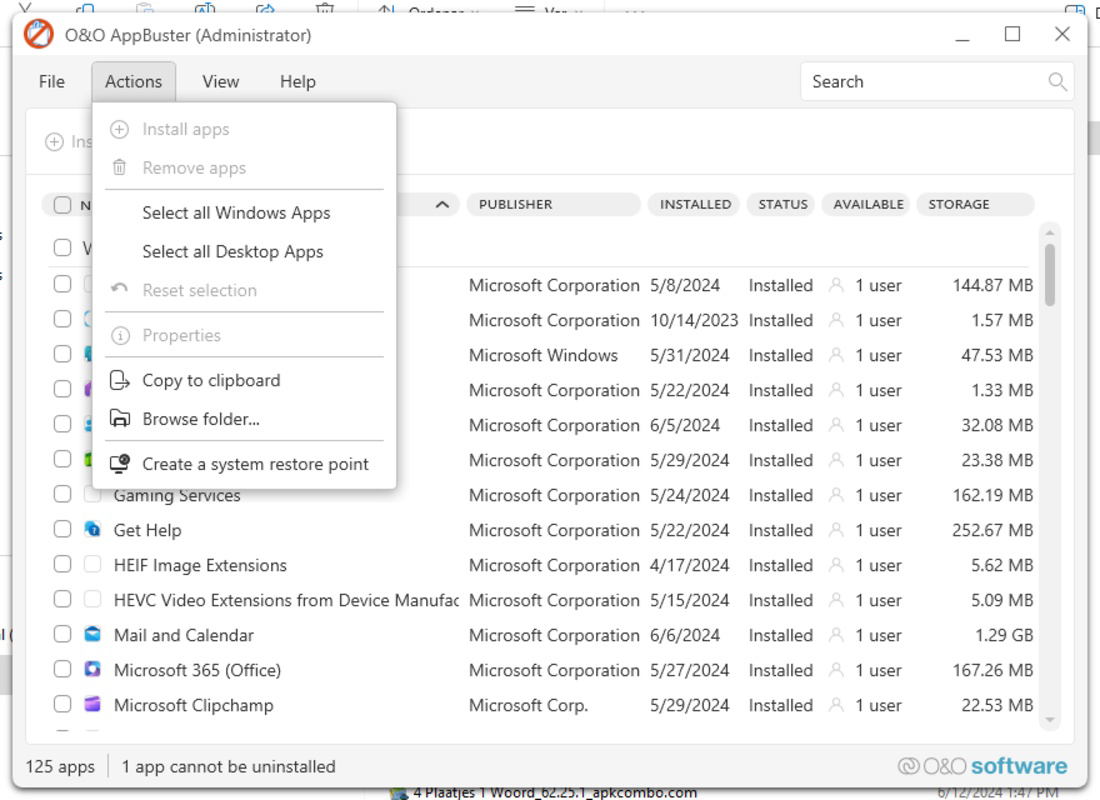1100x800 pixels.
Task: Click the Copy to clipboard icon
Action: point(120,380)
